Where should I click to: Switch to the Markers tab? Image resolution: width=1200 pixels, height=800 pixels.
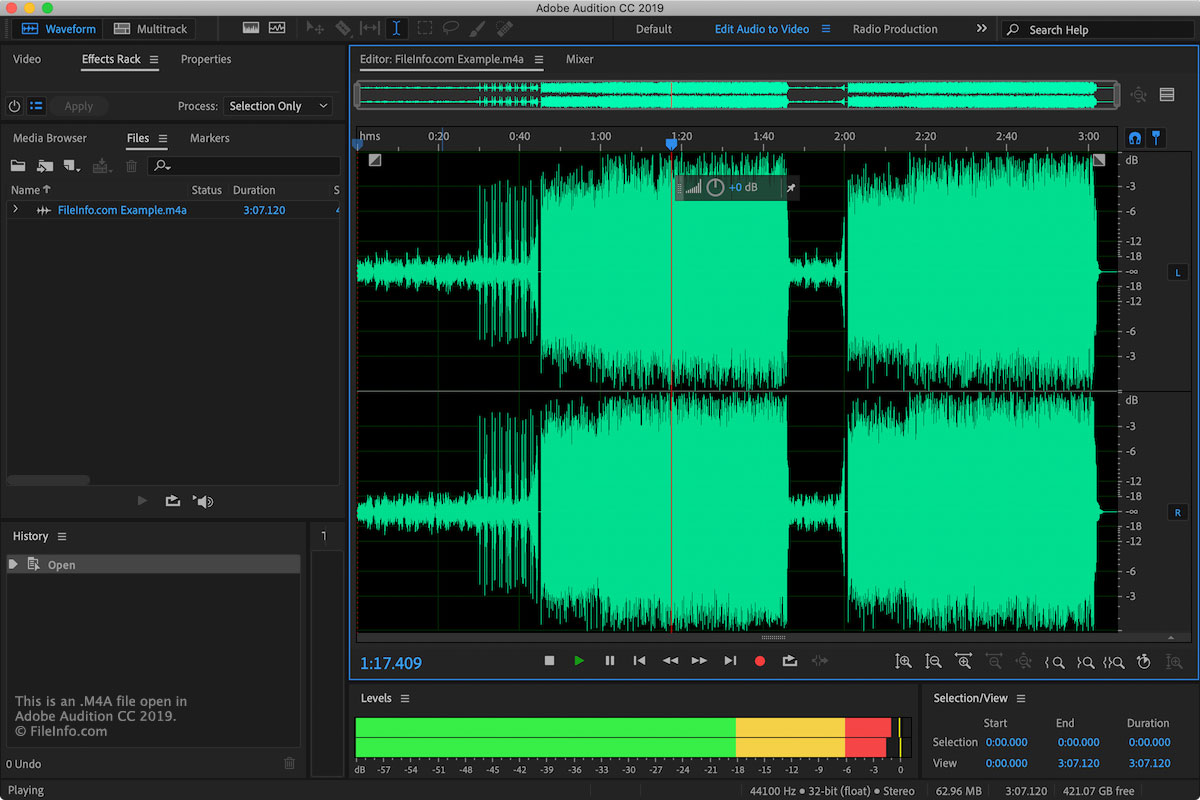pos(209,138)
